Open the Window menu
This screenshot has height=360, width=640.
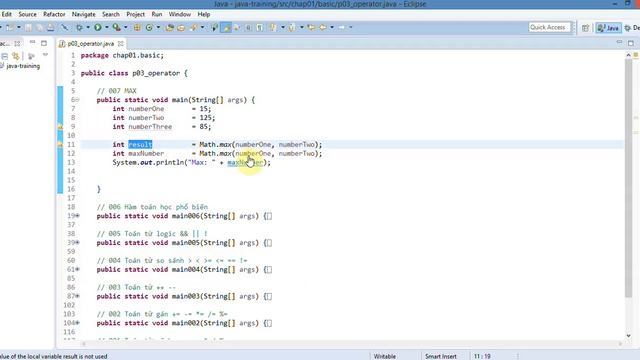point(180,14)
